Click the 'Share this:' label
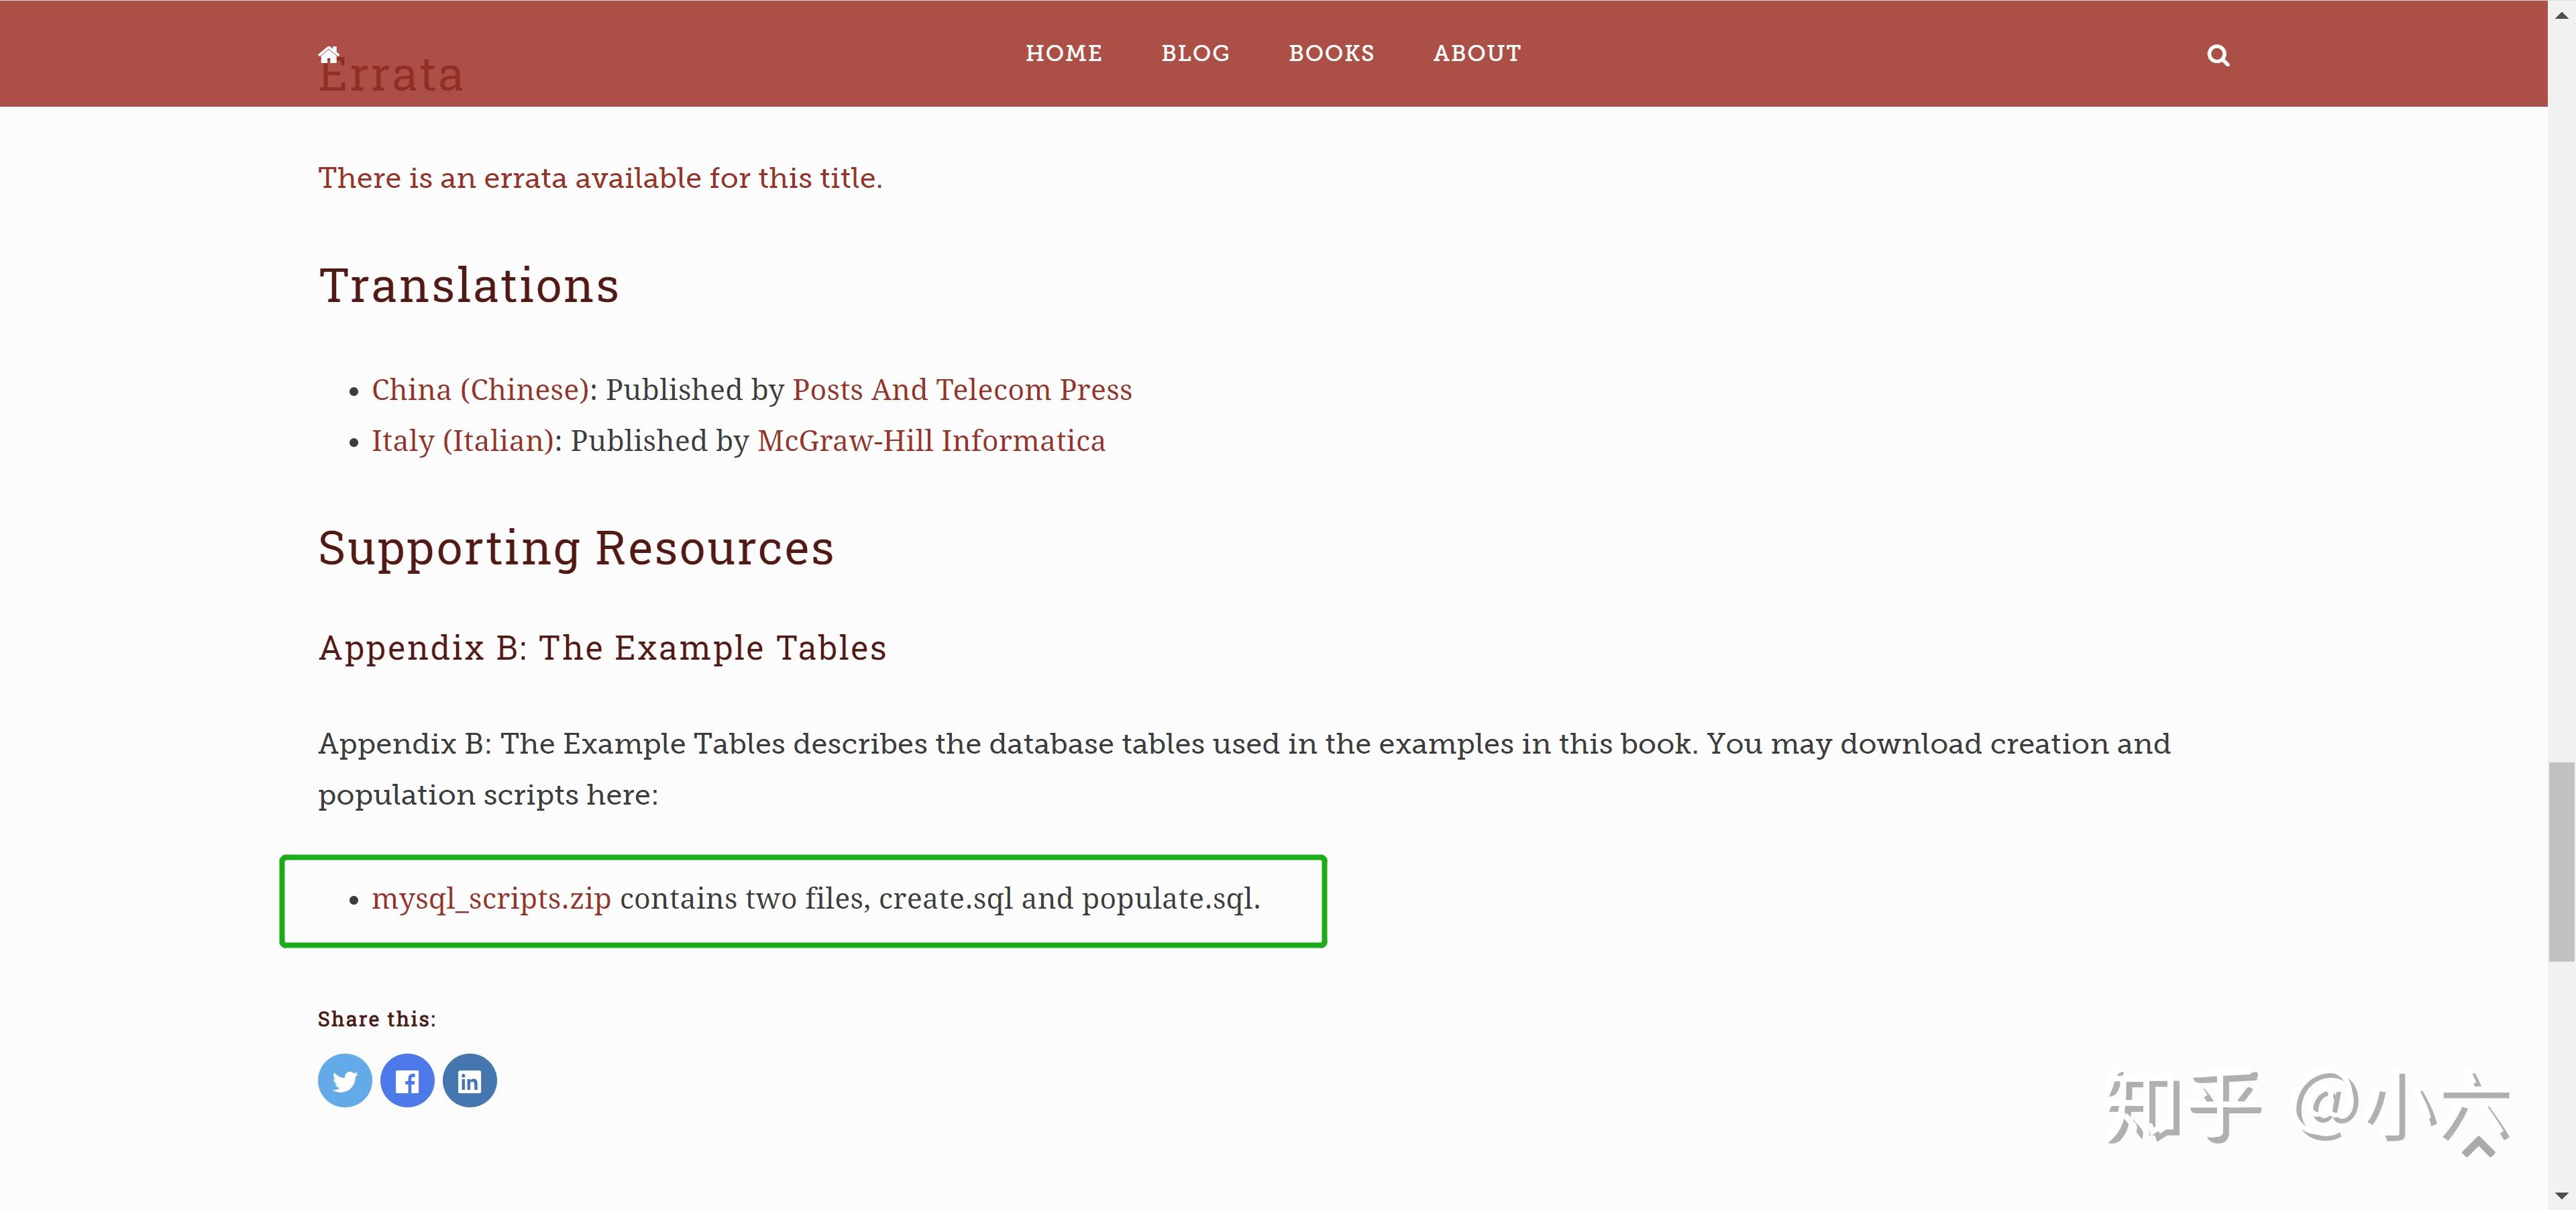This screenshot has width=2576, height=1210. point(377,1019)
